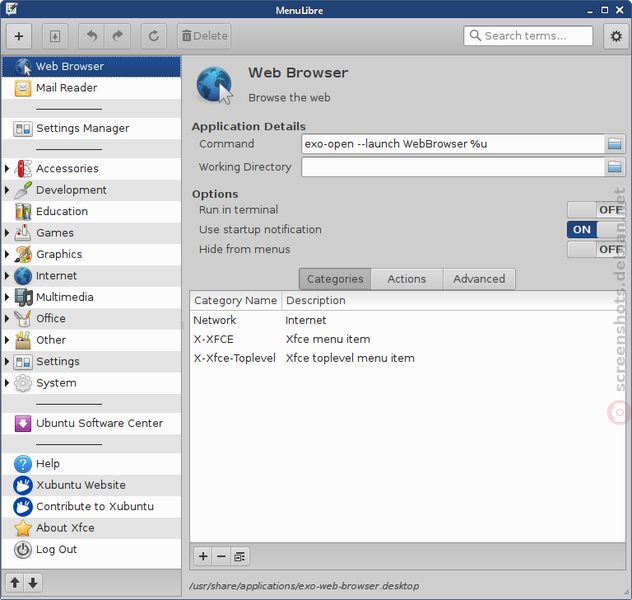Click the magnifier in search box

[476, 35]
